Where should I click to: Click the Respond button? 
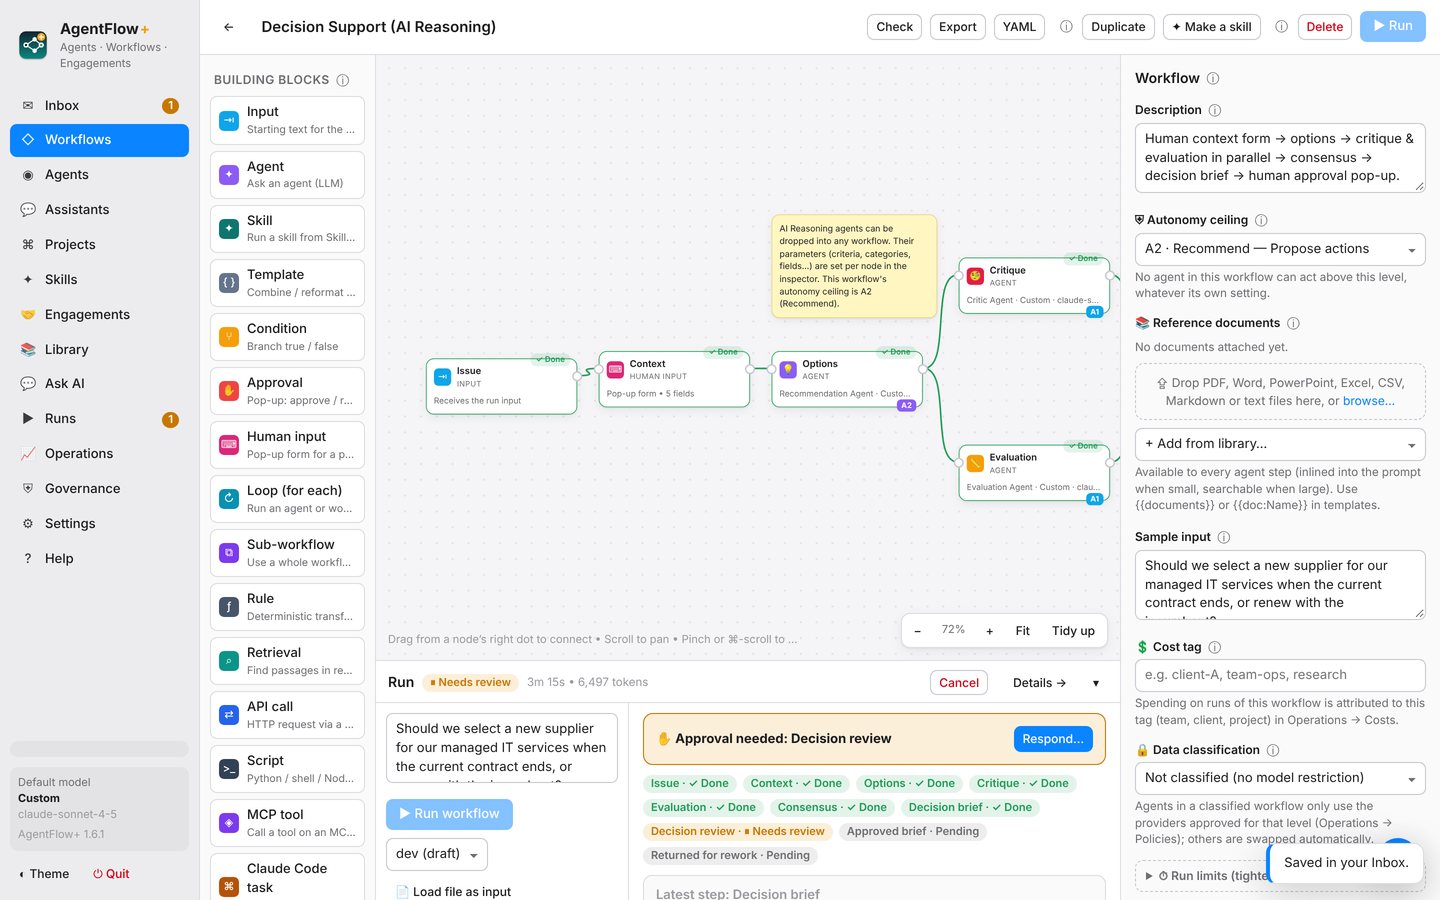tap(1053, 739)
